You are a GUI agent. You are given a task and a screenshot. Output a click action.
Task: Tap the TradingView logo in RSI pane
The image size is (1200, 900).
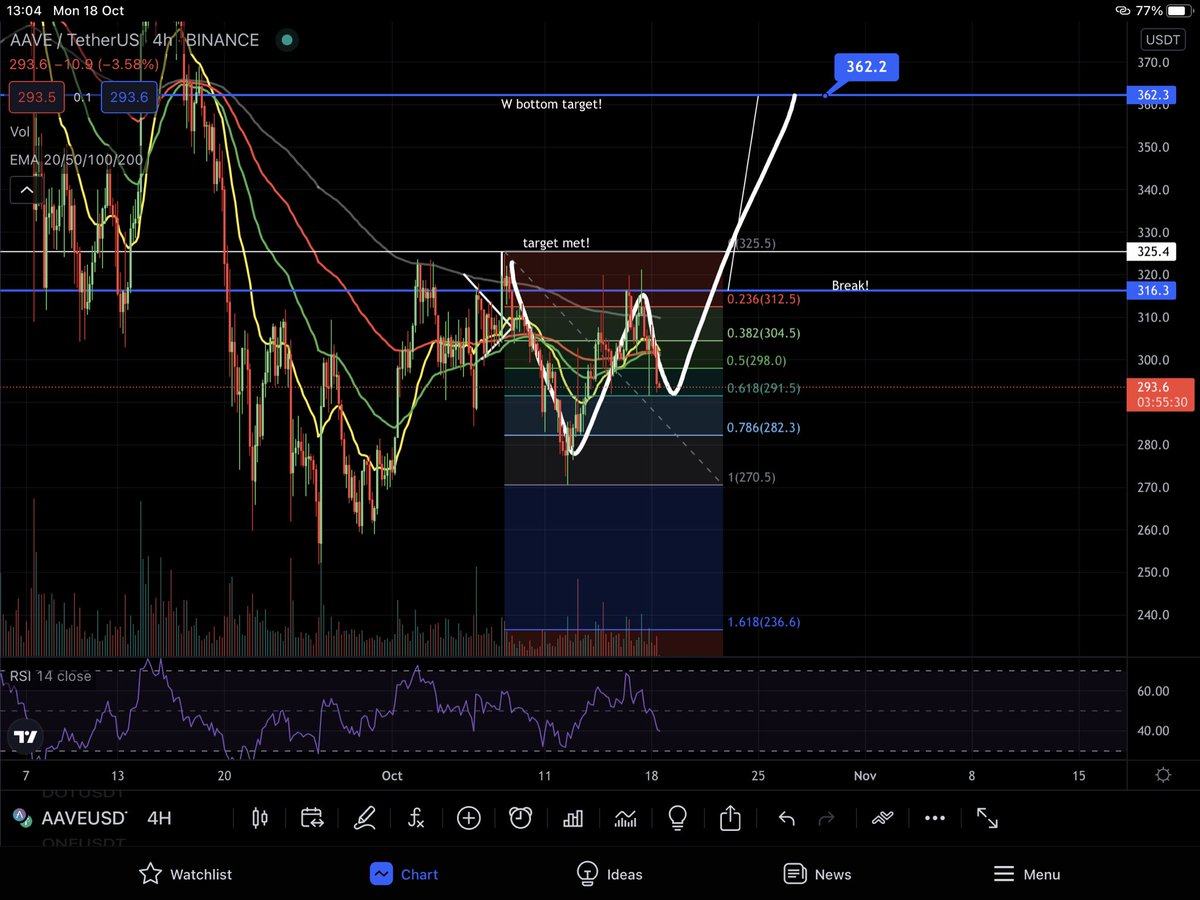point(25,737)
